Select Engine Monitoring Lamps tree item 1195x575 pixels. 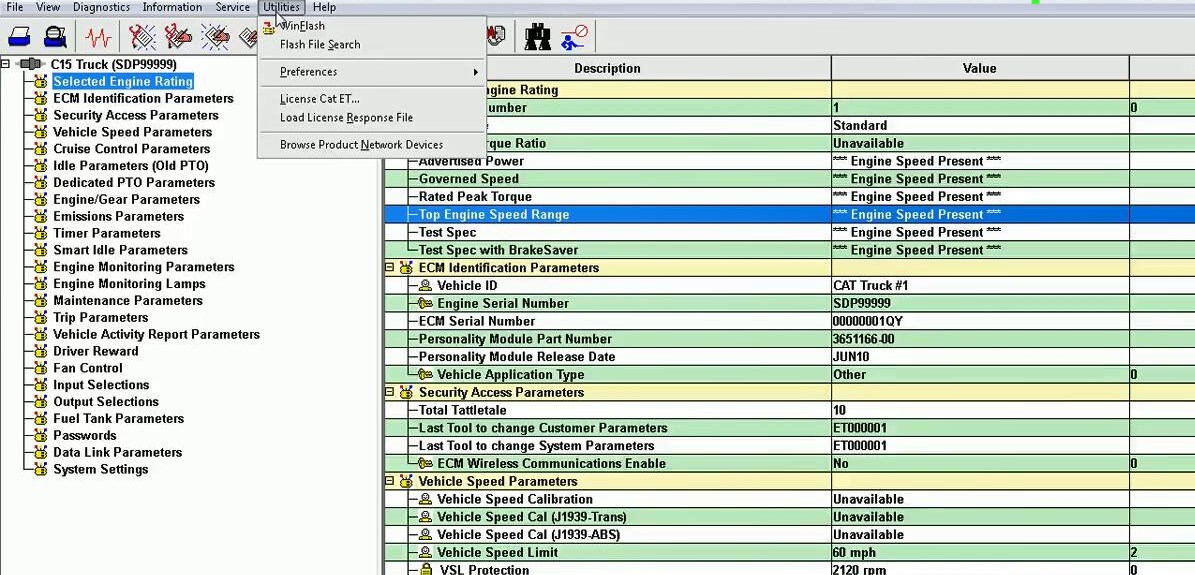click(x=130, y=284)
